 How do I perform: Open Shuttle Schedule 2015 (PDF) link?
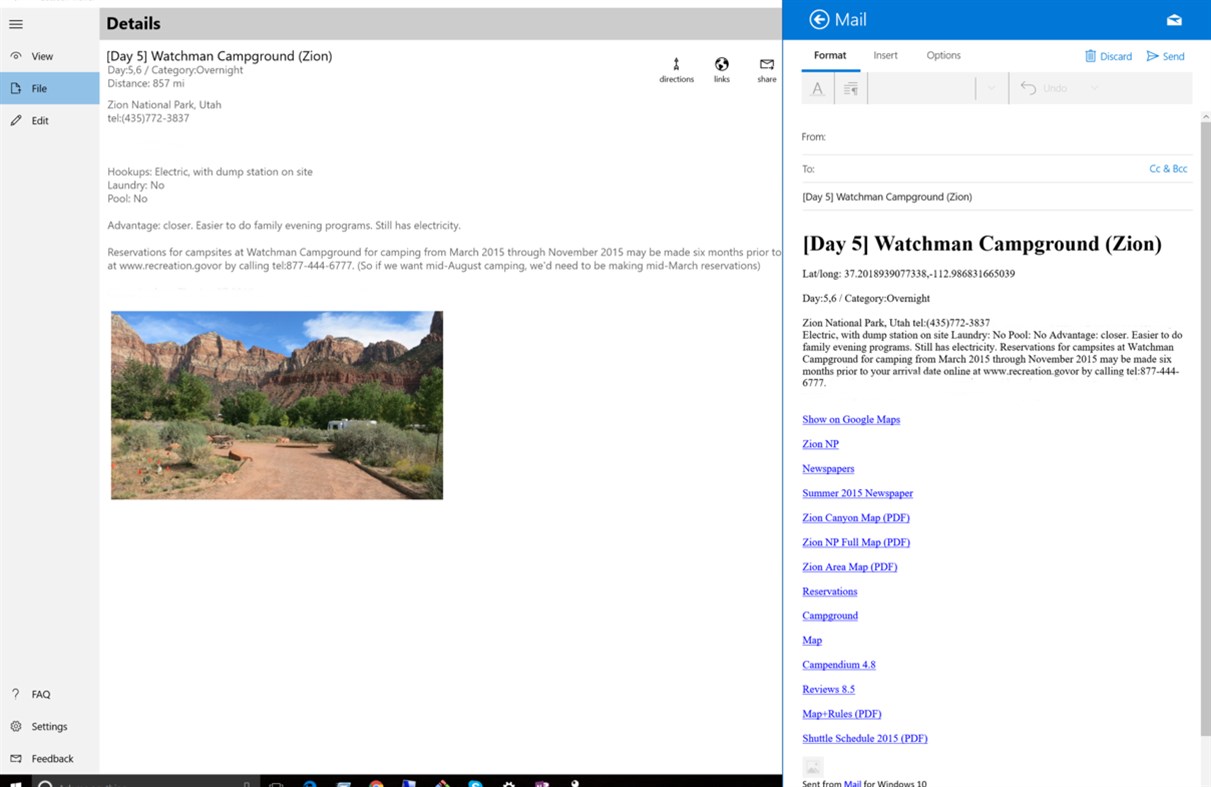(x=865, y=738)
